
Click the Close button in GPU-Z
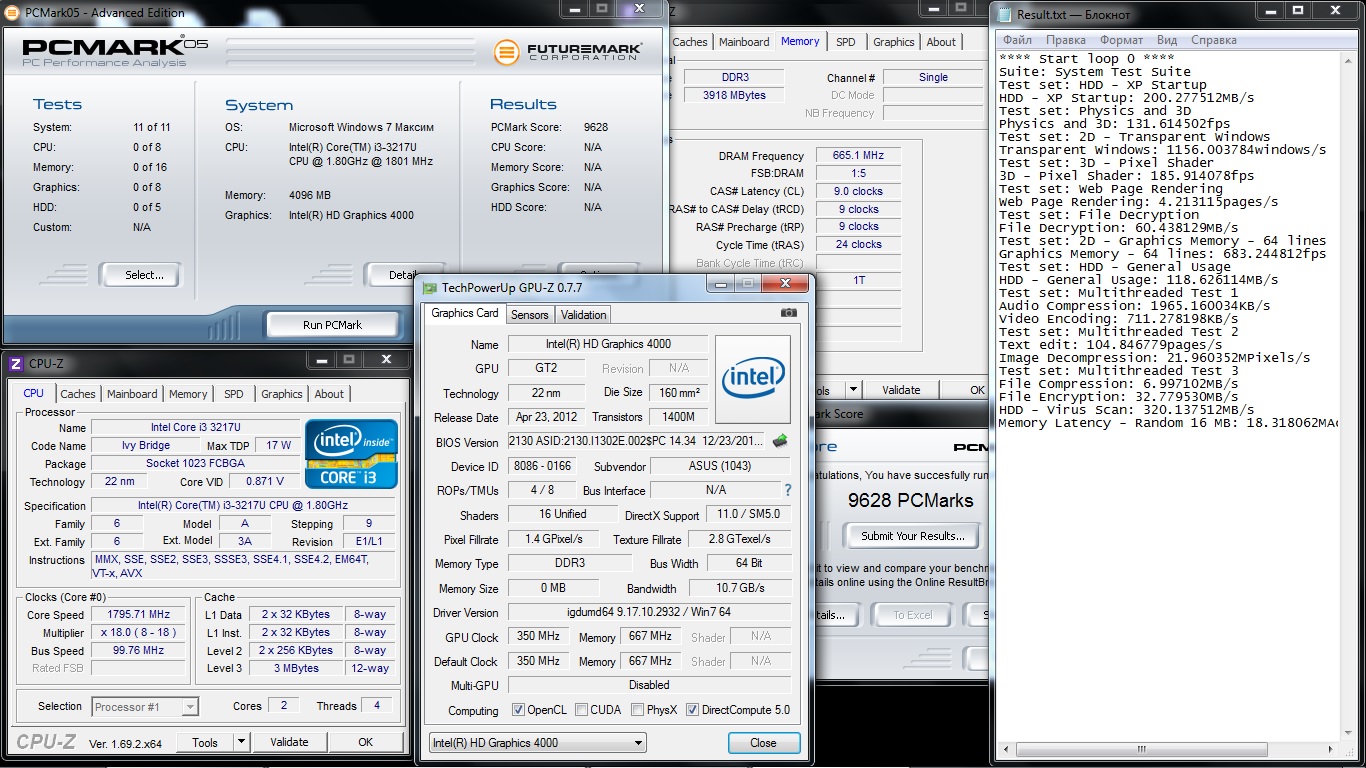pyautogui.click(x=763, y=743)
